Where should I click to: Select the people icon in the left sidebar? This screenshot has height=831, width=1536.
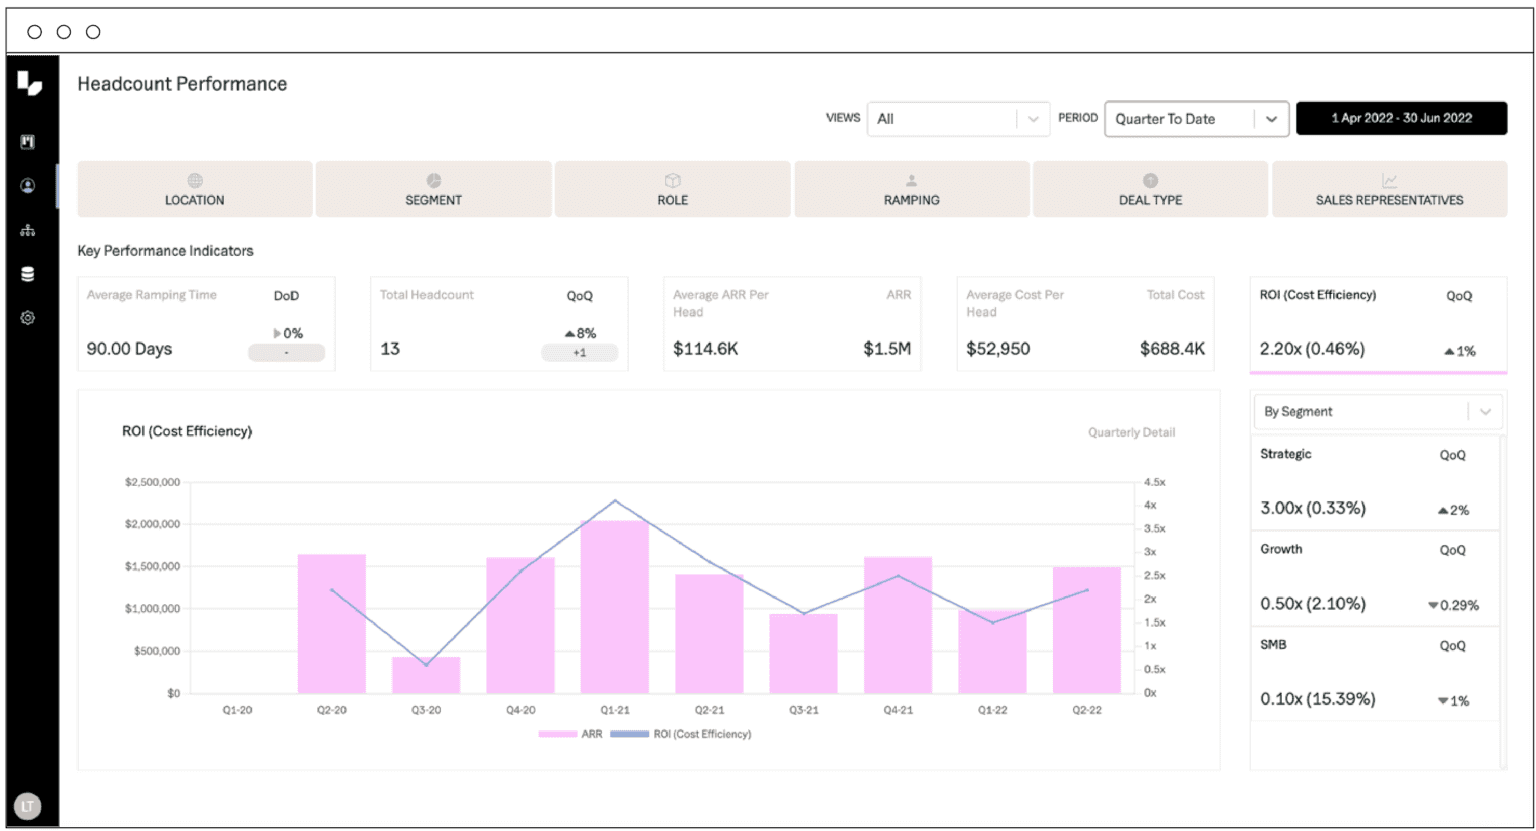[28, 185]
